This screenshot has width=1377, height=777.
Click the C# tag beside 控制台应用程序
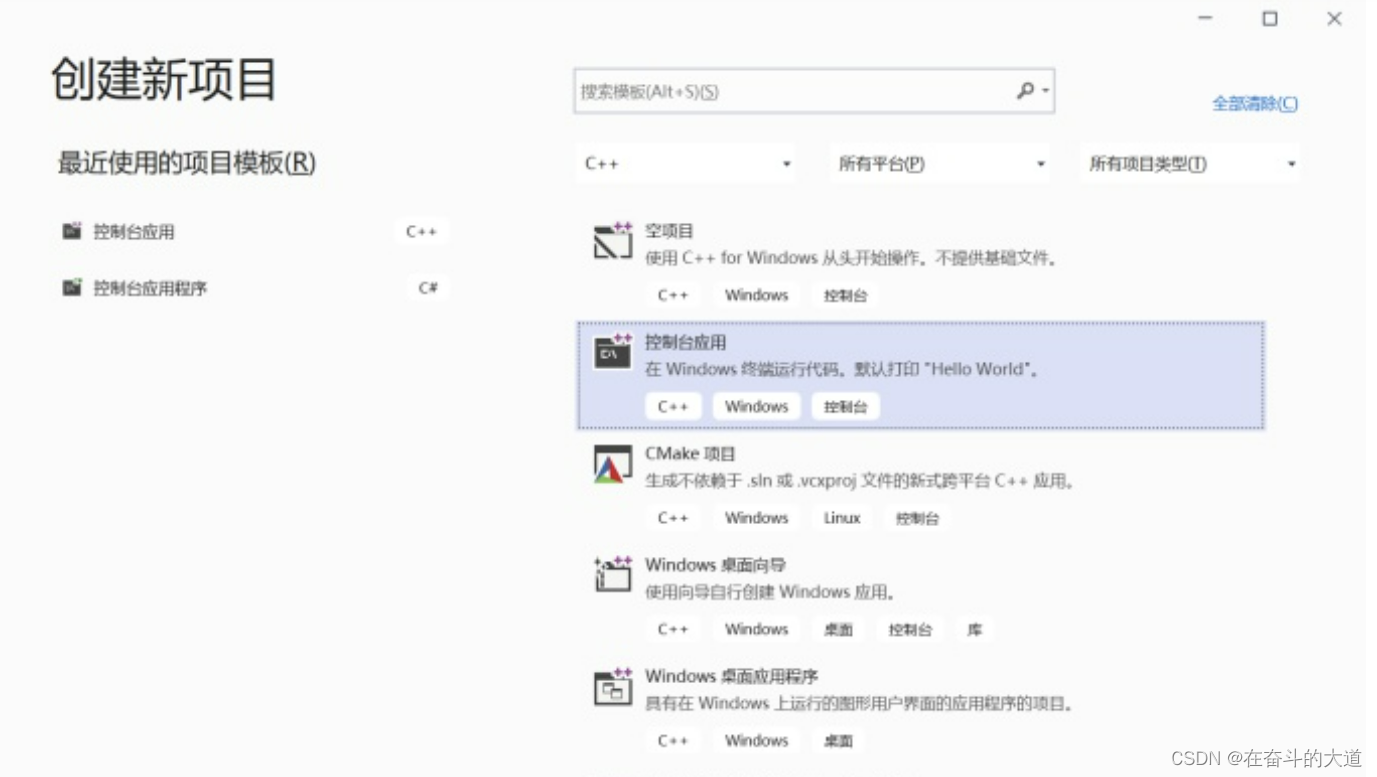428,288
